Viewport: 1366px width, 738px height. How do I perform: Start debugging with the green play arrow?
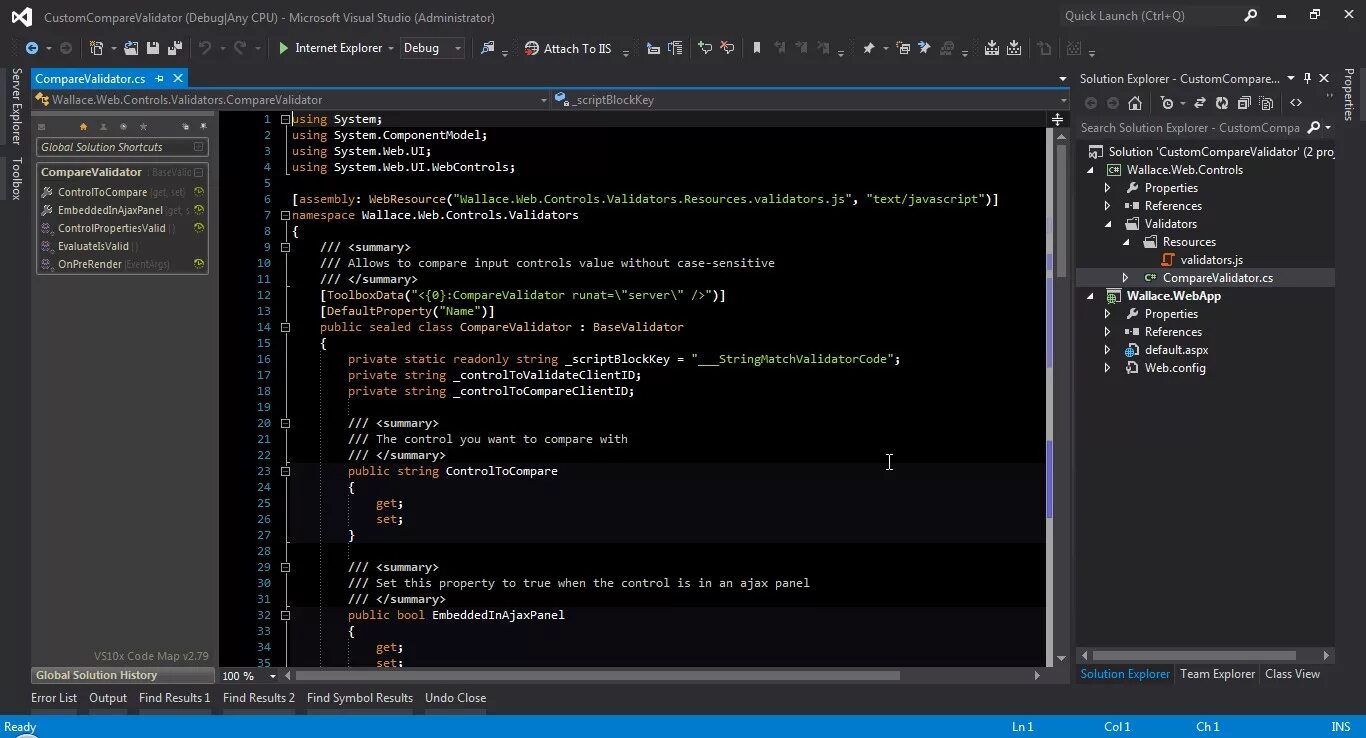tap(284, 48)
